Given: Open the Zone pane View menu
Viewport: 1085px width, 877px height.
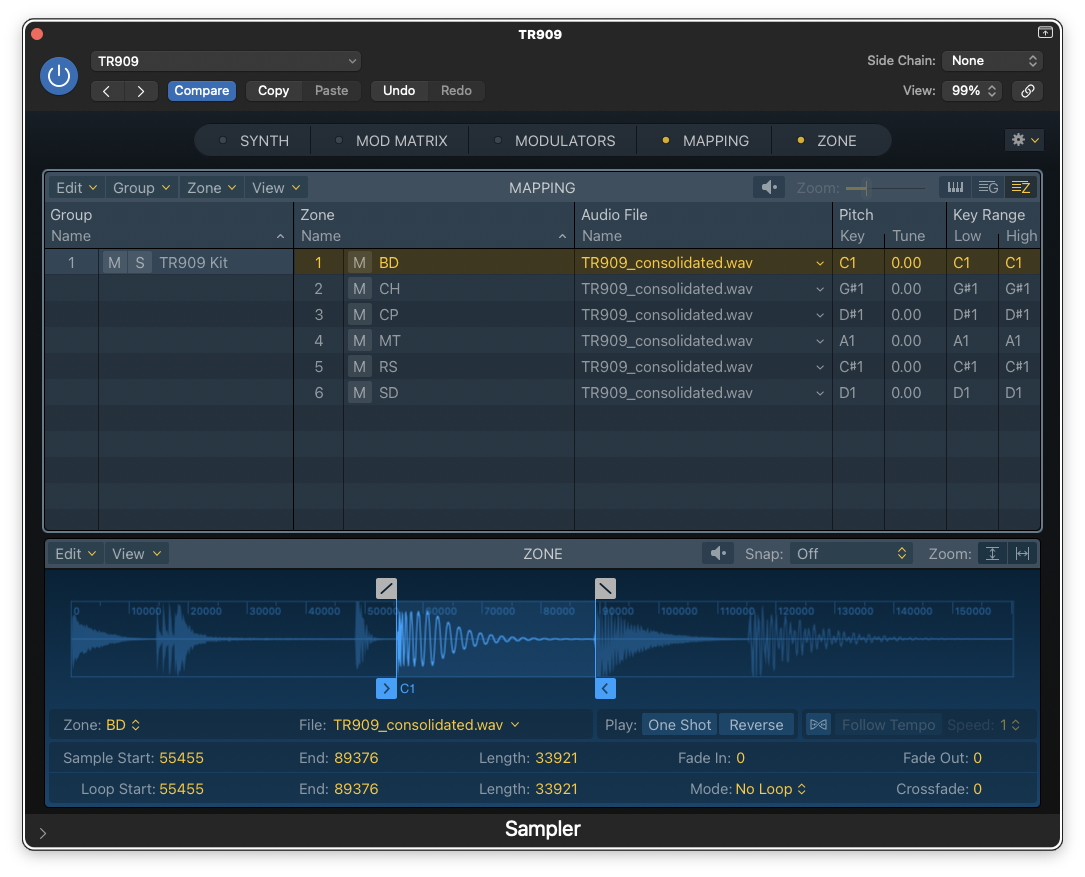Looking at the screenshot, I should coord(136,554).
